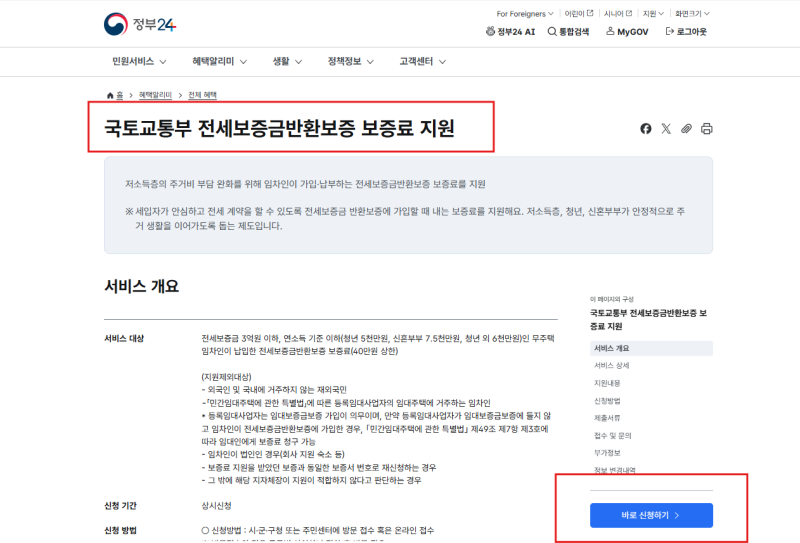
Task: Open MyGOV page
Action: (x=627, y=32)
